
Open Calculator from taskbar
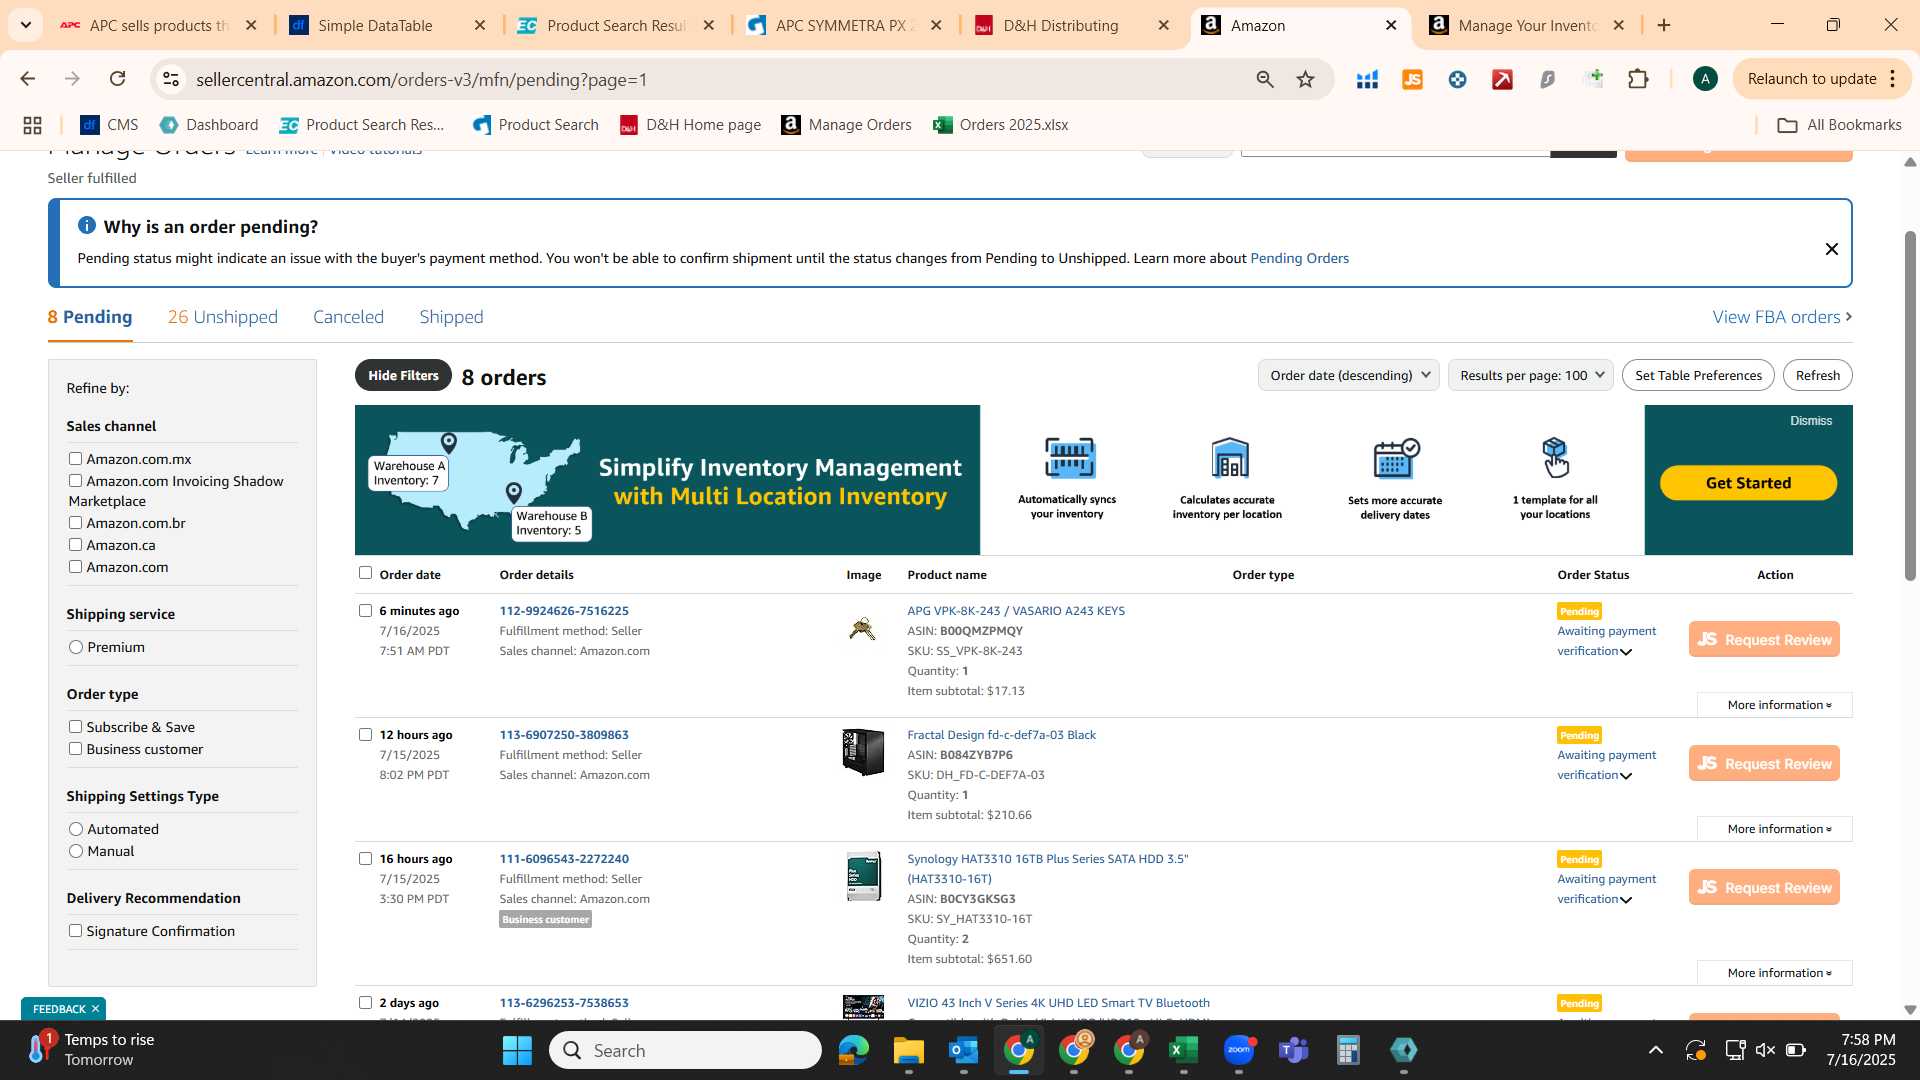[1348, 1050]
